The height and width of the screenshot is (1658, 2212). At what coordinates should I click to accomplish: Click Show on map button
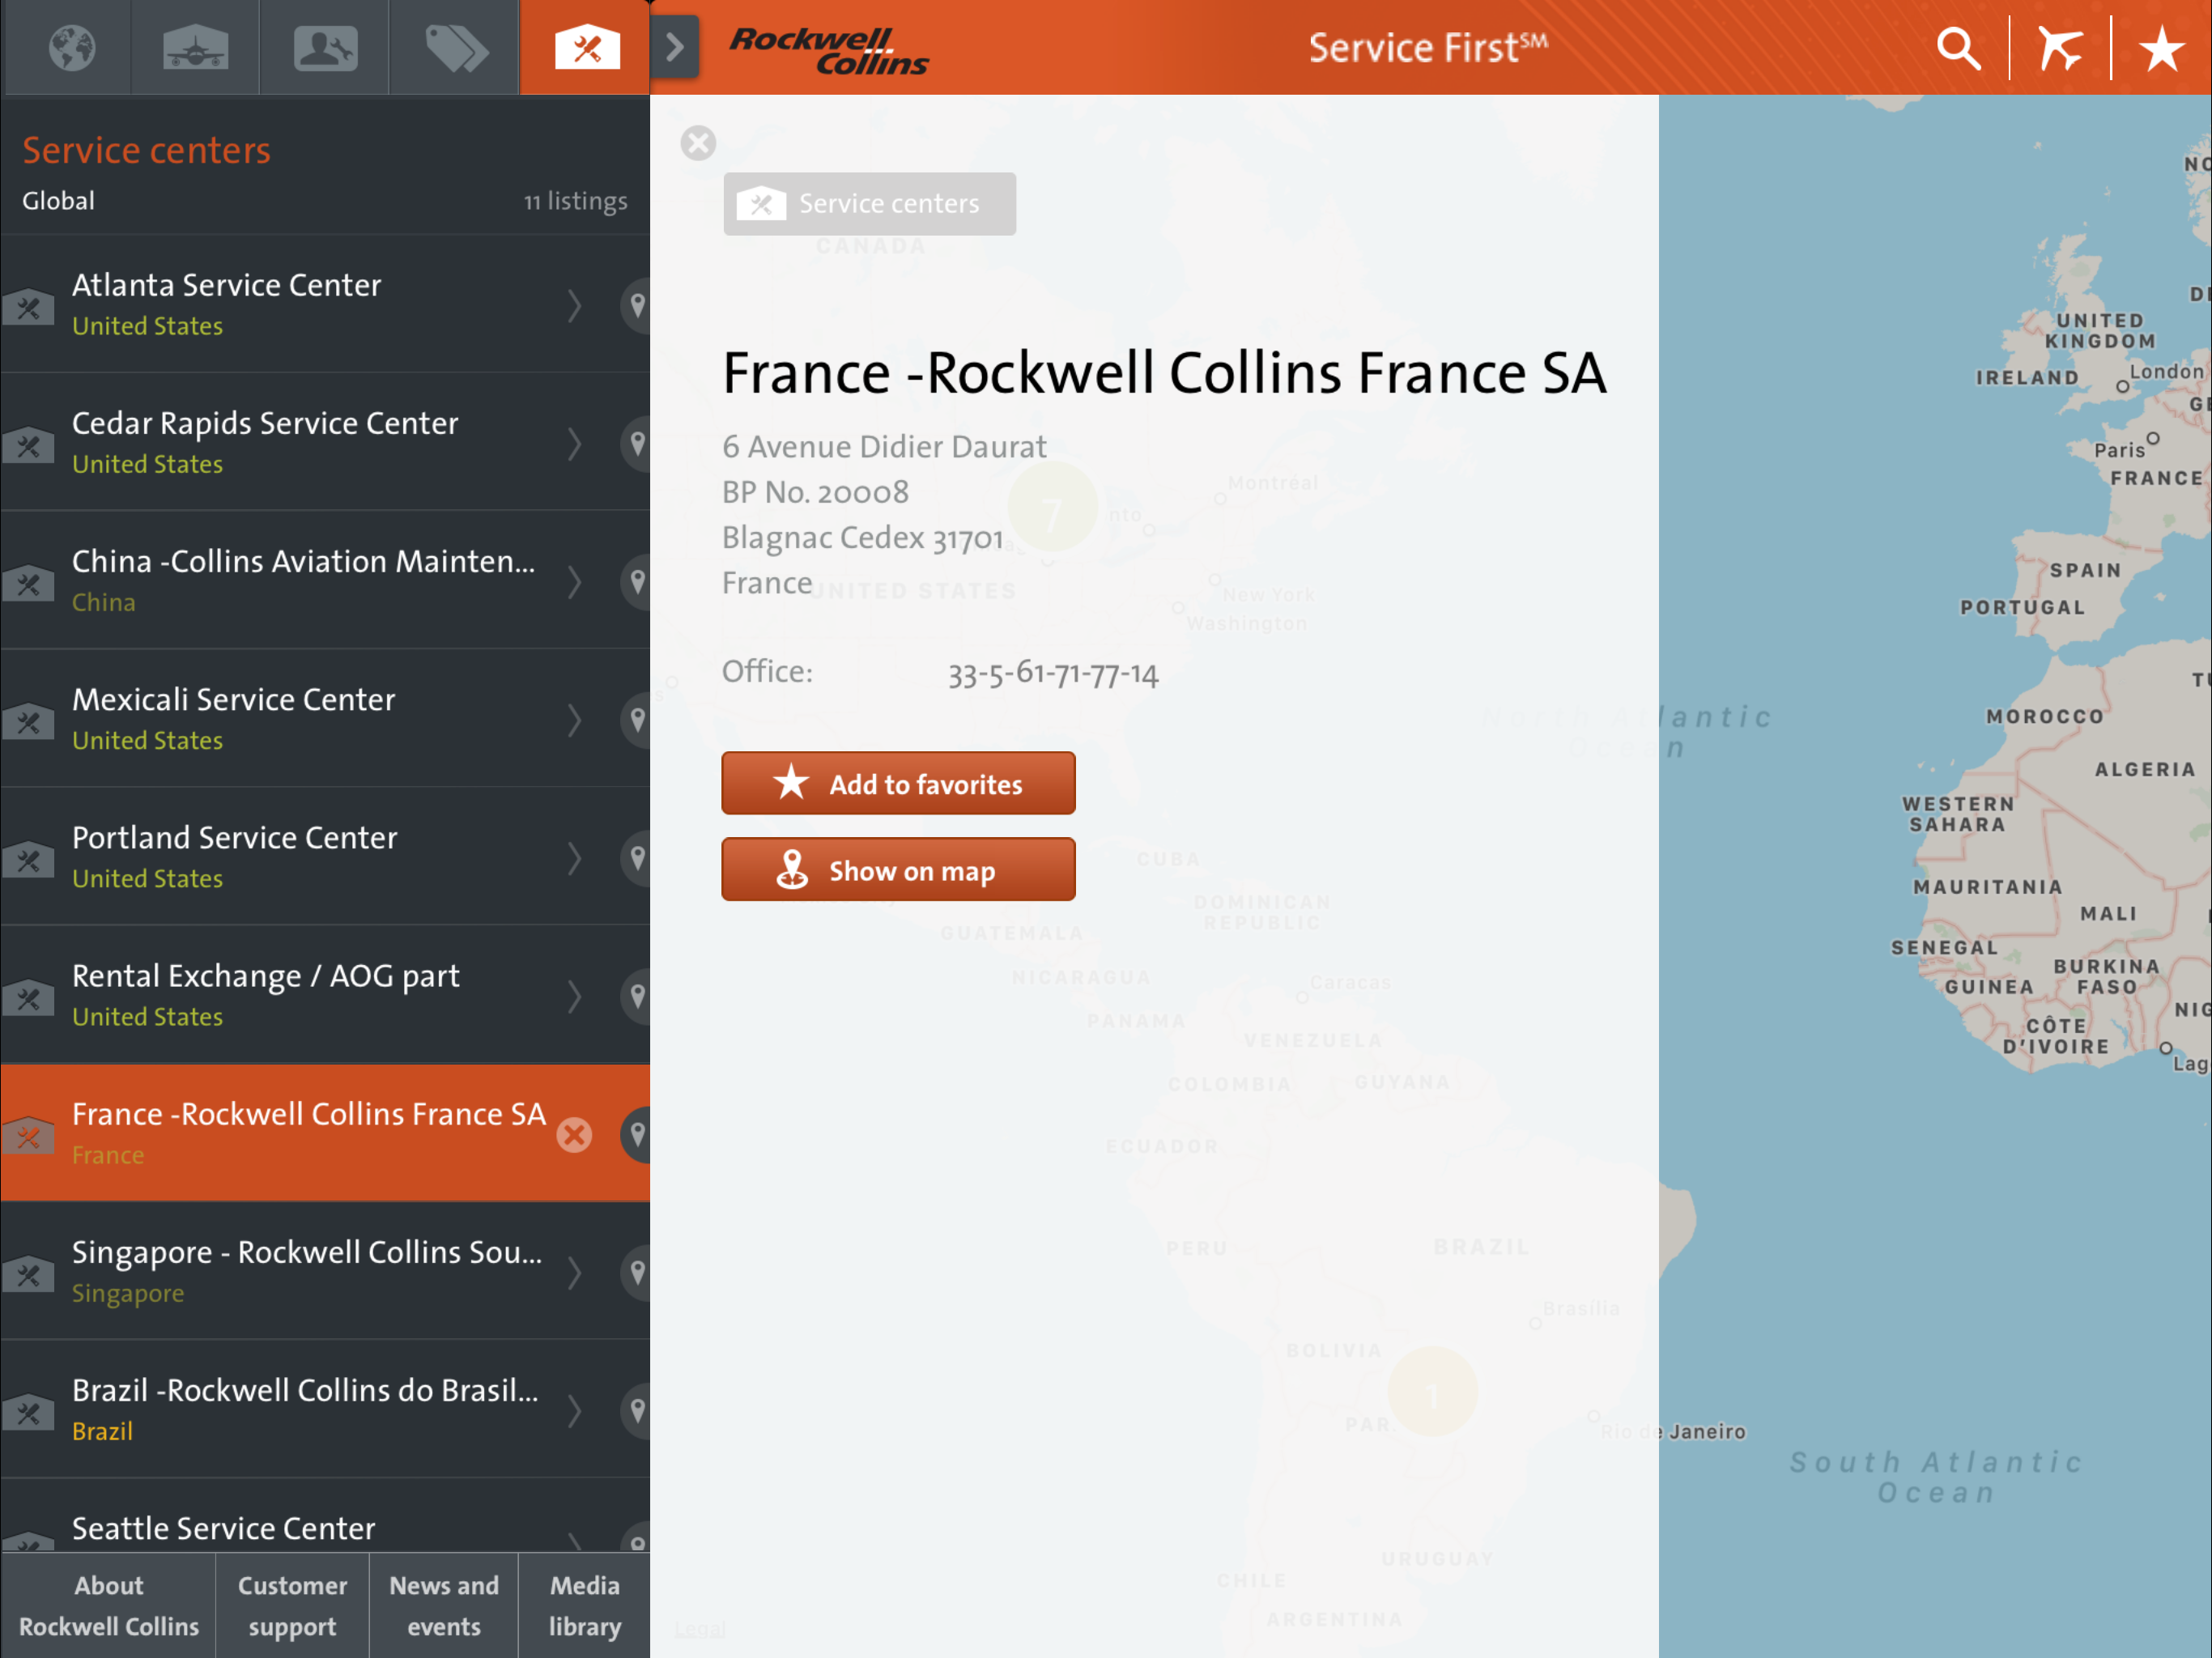tap(898, 869)
